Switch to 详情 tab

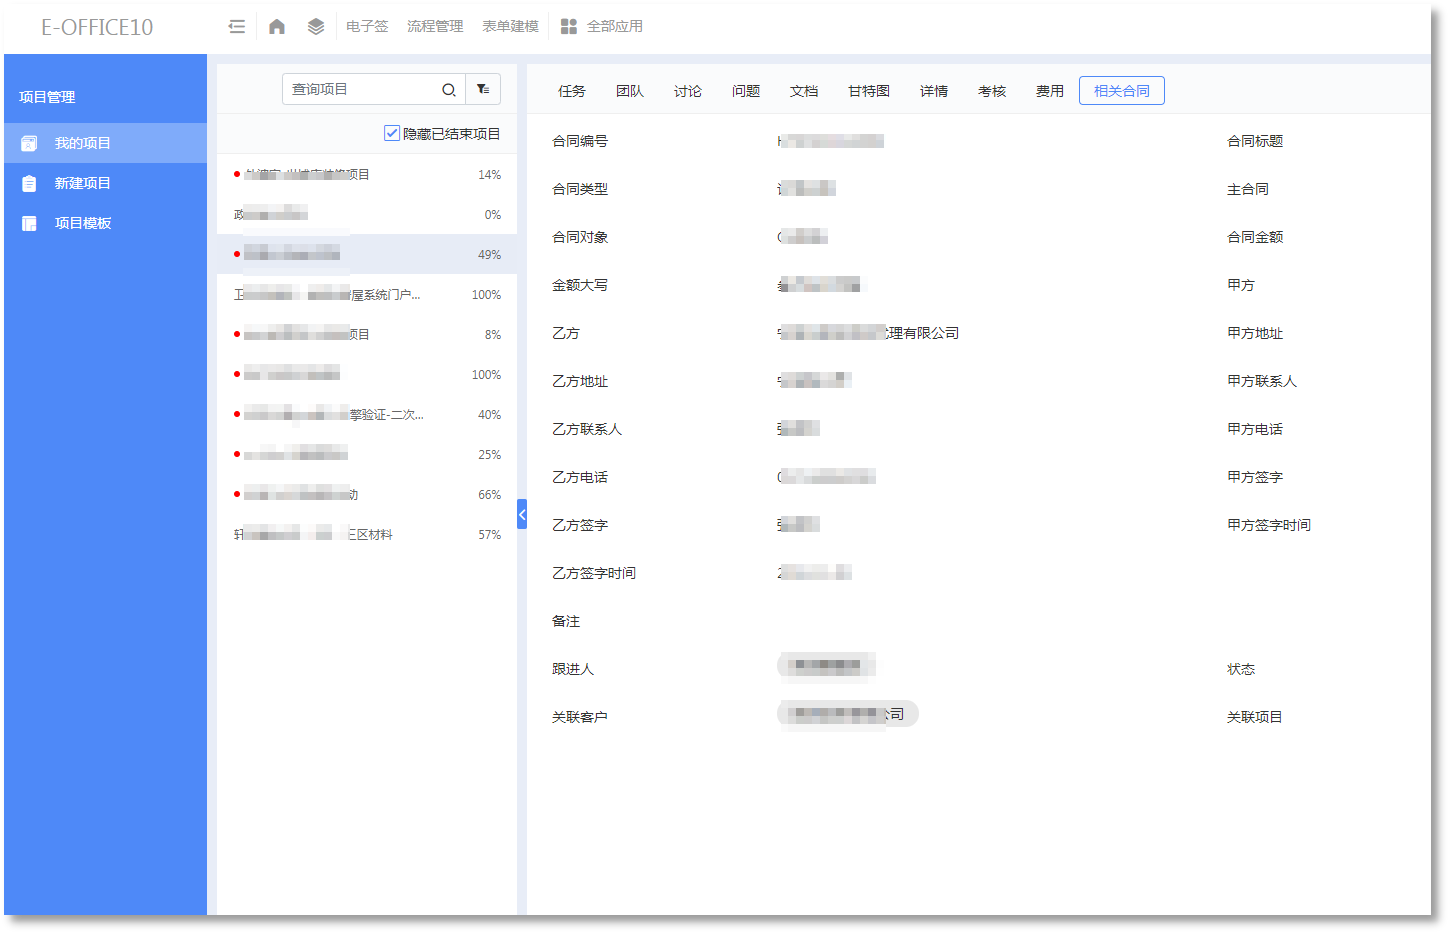point(934,91)
